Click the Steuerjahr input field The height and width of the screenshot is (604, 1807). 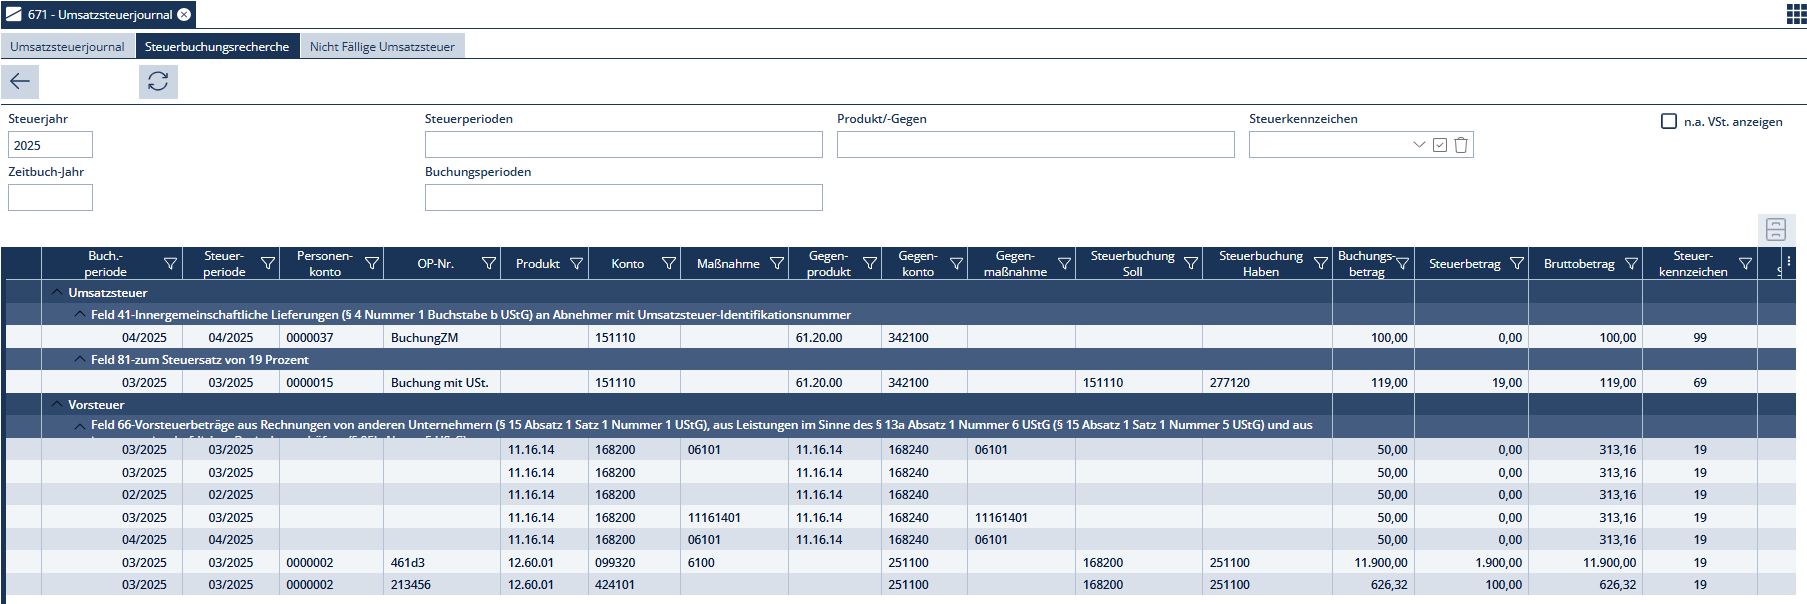pos(50,145)
